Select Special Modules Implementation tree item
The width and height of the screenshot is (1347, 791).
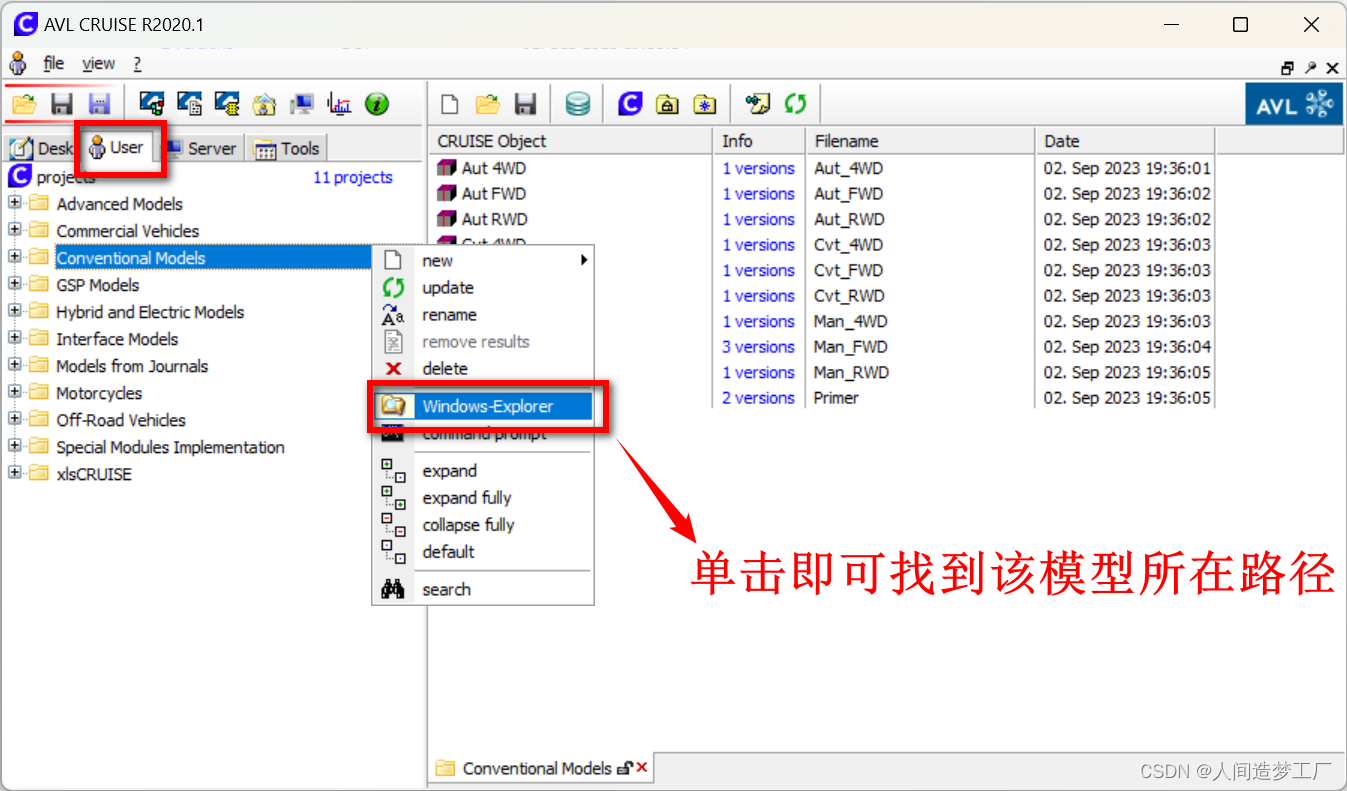[x=170, y=447]
